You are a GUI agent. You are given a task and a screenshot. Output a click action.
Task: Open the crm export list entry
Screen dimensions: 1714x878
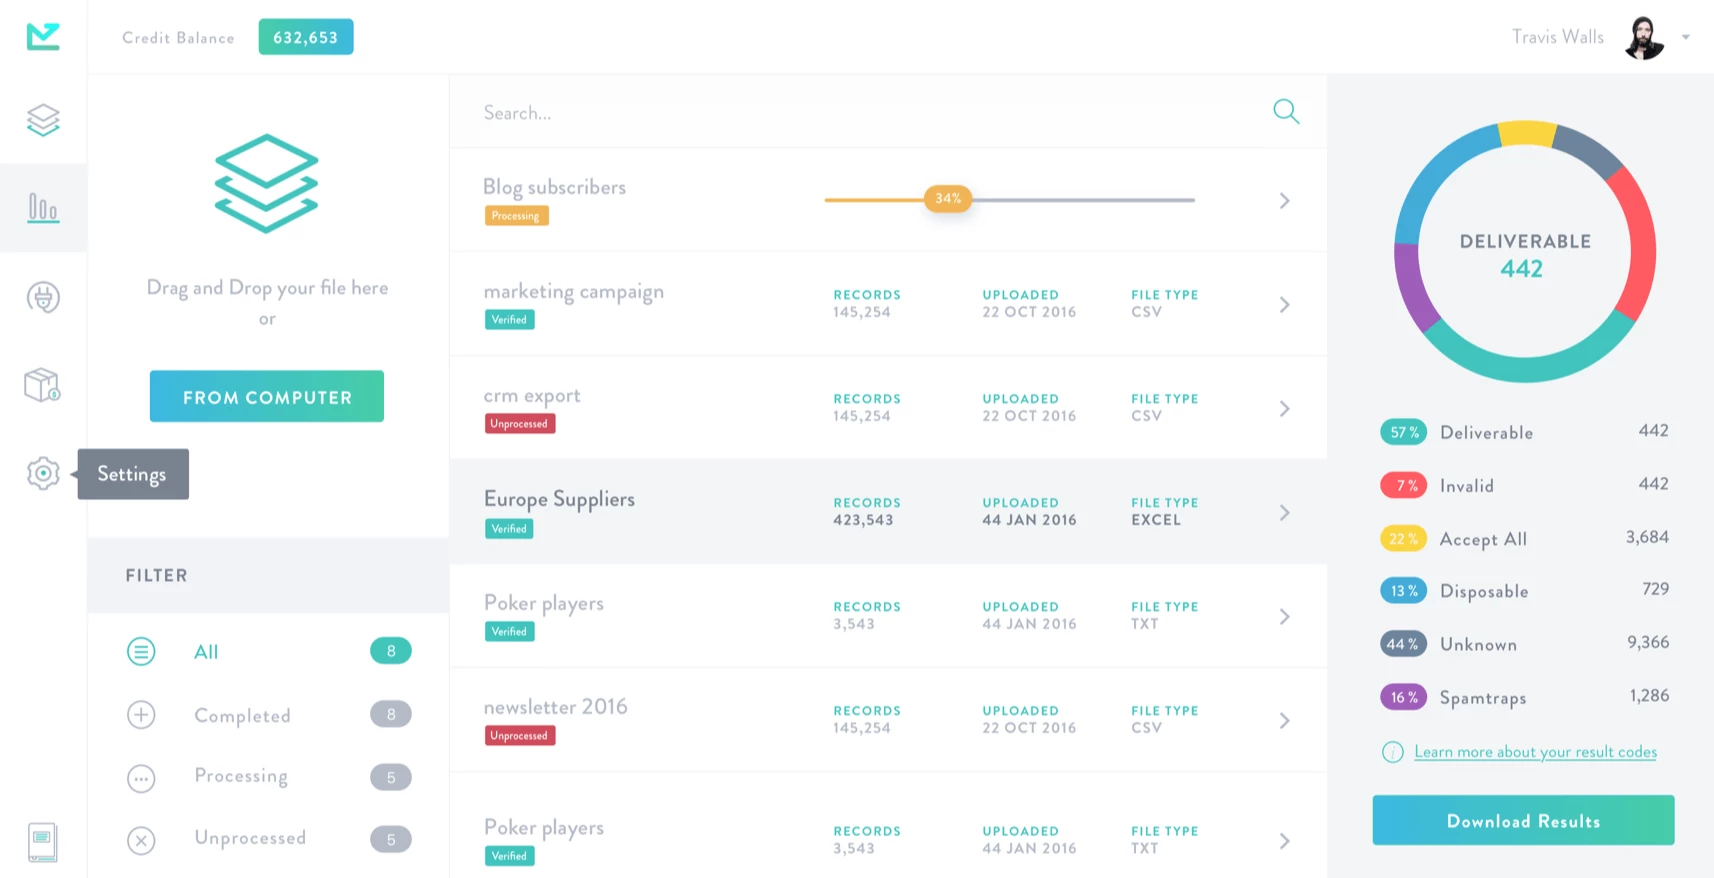click(532, 396)
